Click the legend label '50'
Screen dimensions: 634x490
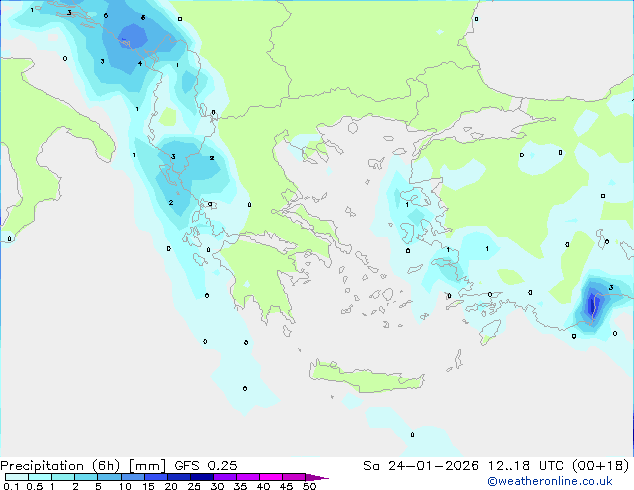click(309, 486)
